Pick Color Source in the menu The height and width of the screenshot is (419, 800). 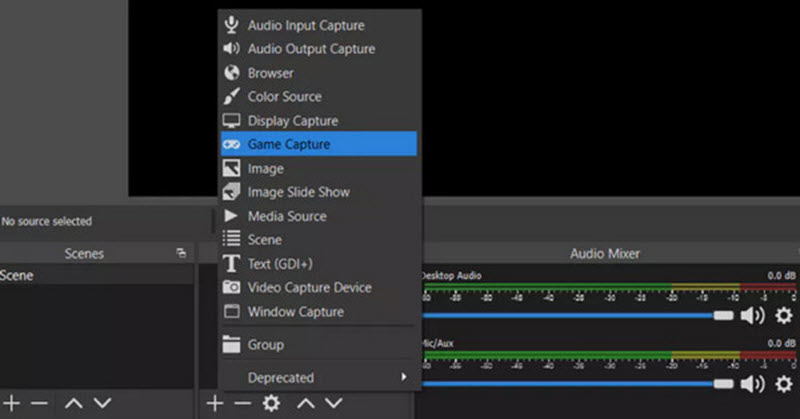point(319,96)
